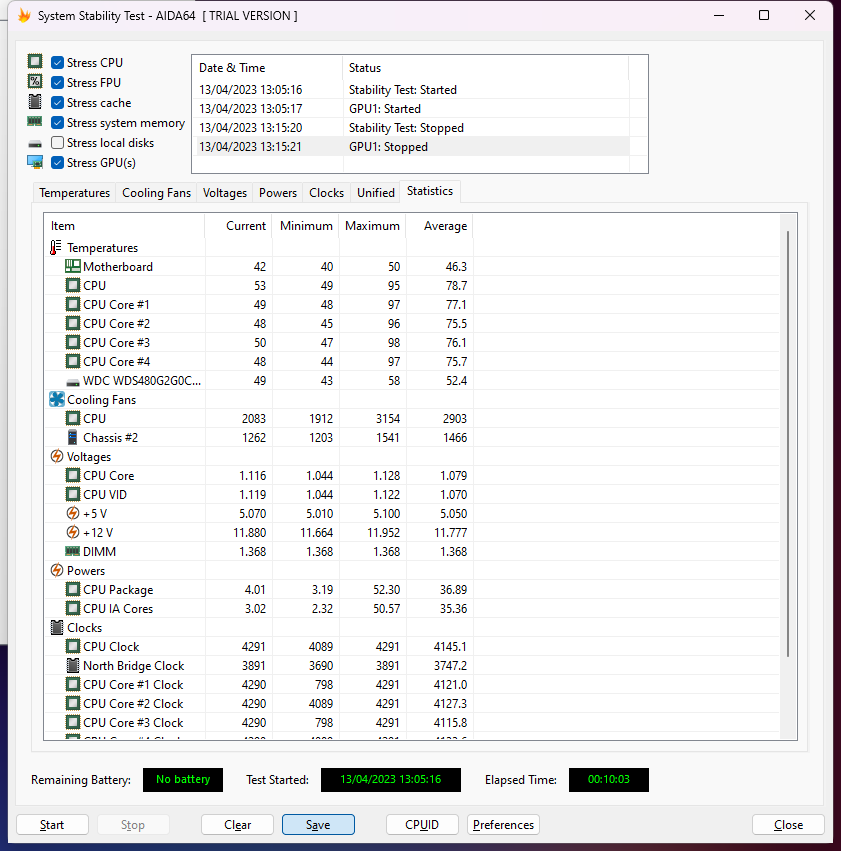Click the Elapsed Time value 00:10:03
This screenshot has width=841, height=851.
click(609, 779)
